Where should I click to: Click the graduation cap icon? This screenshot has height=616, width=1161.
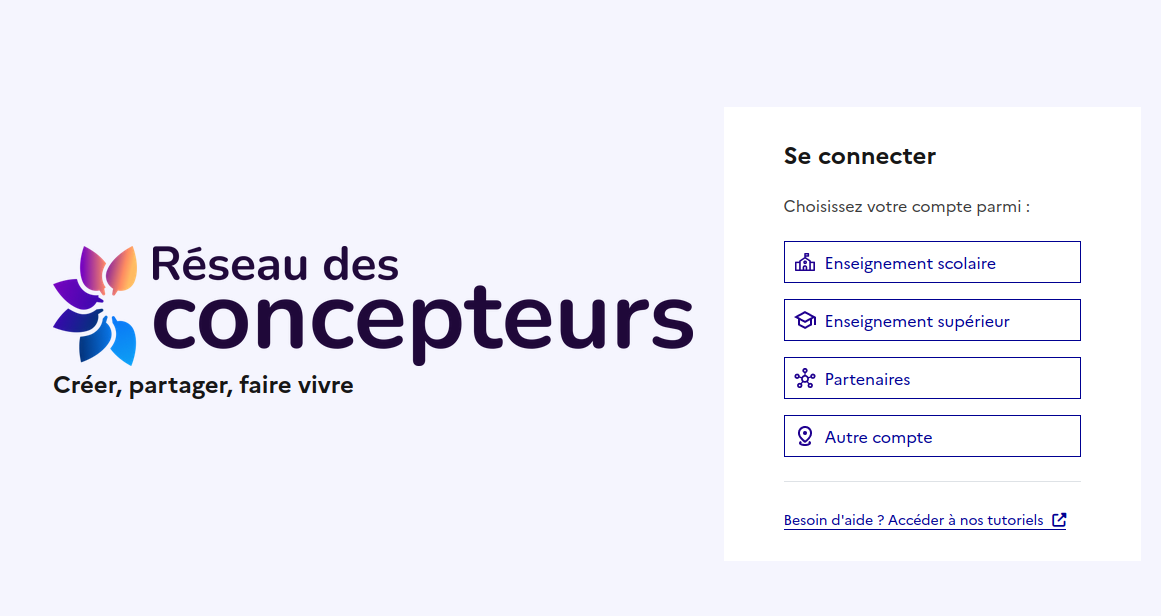click(805, 321)
